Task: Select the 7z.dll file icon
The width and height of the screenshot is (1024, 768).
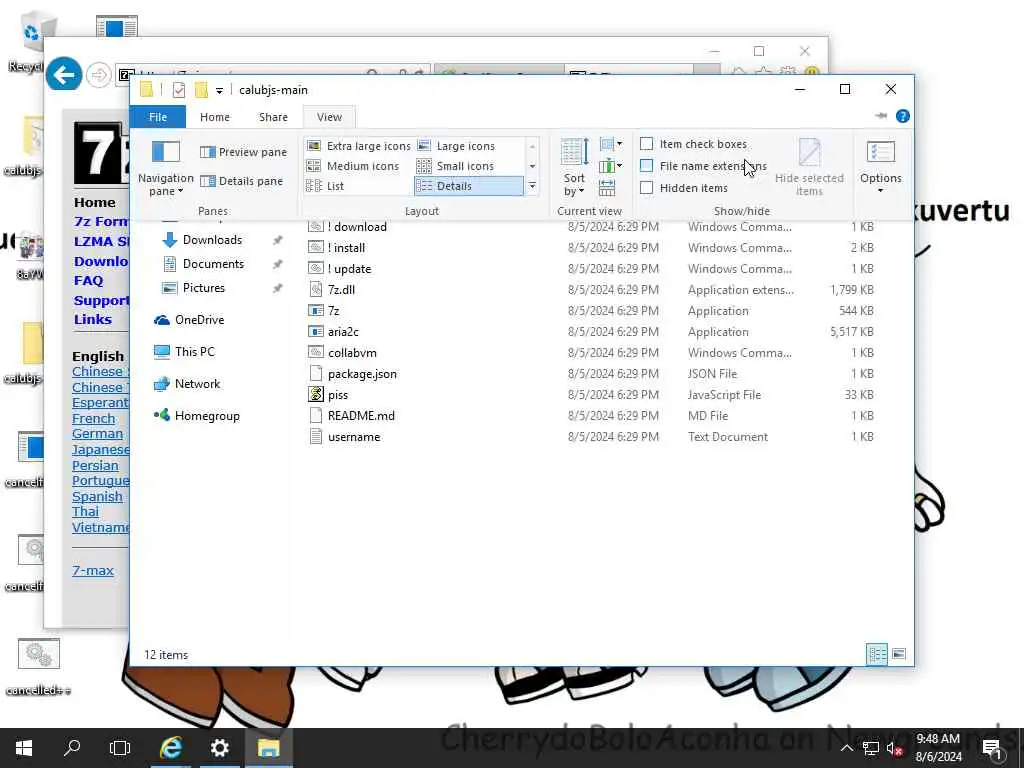Action: click(x=316, y=289)
